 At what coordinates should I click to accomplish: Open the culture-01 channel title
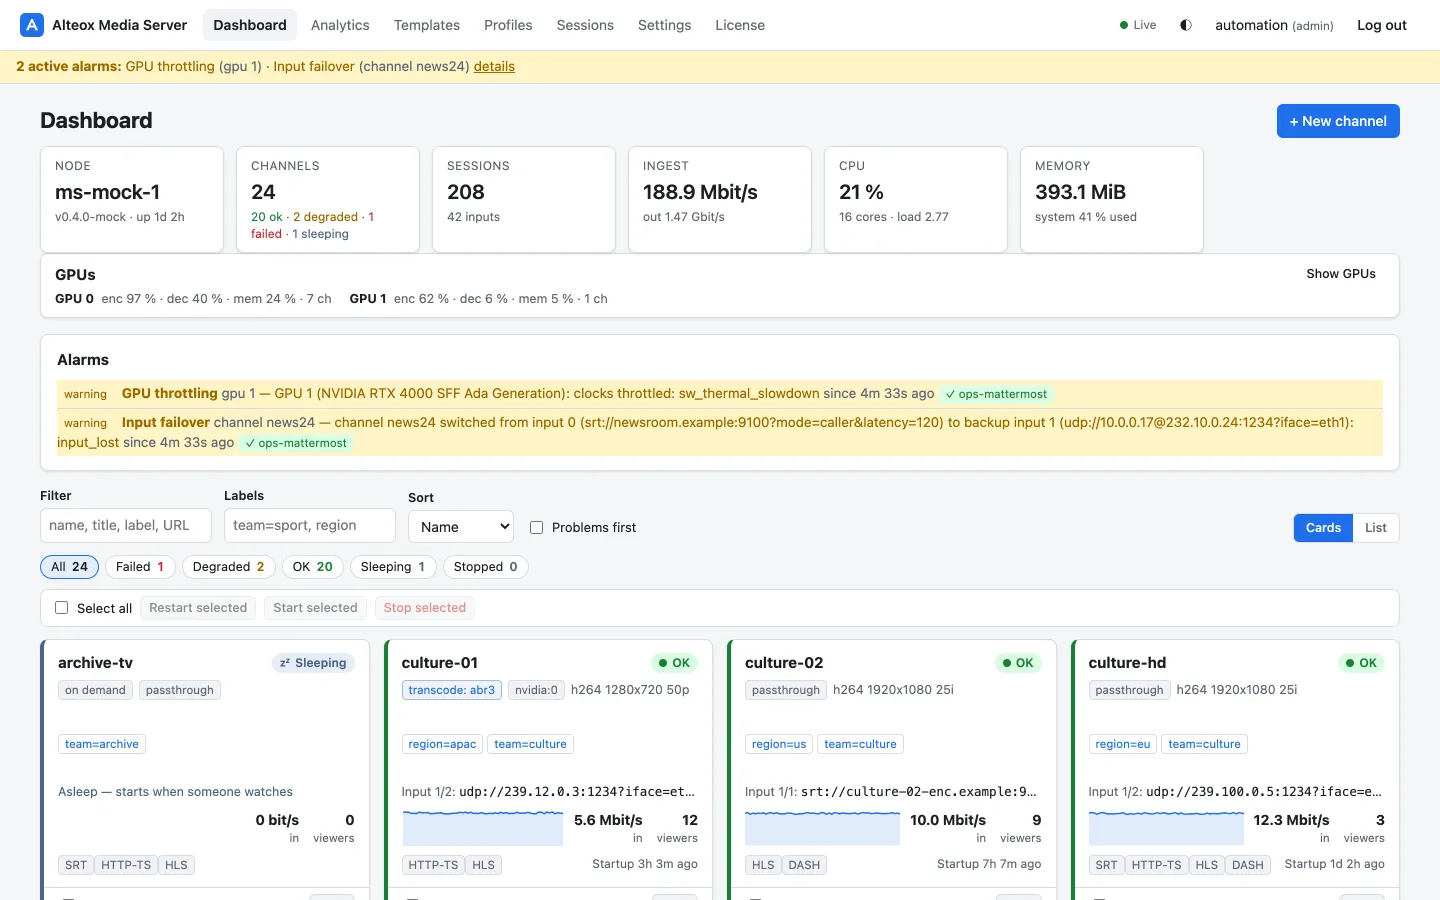pos(440,663)
